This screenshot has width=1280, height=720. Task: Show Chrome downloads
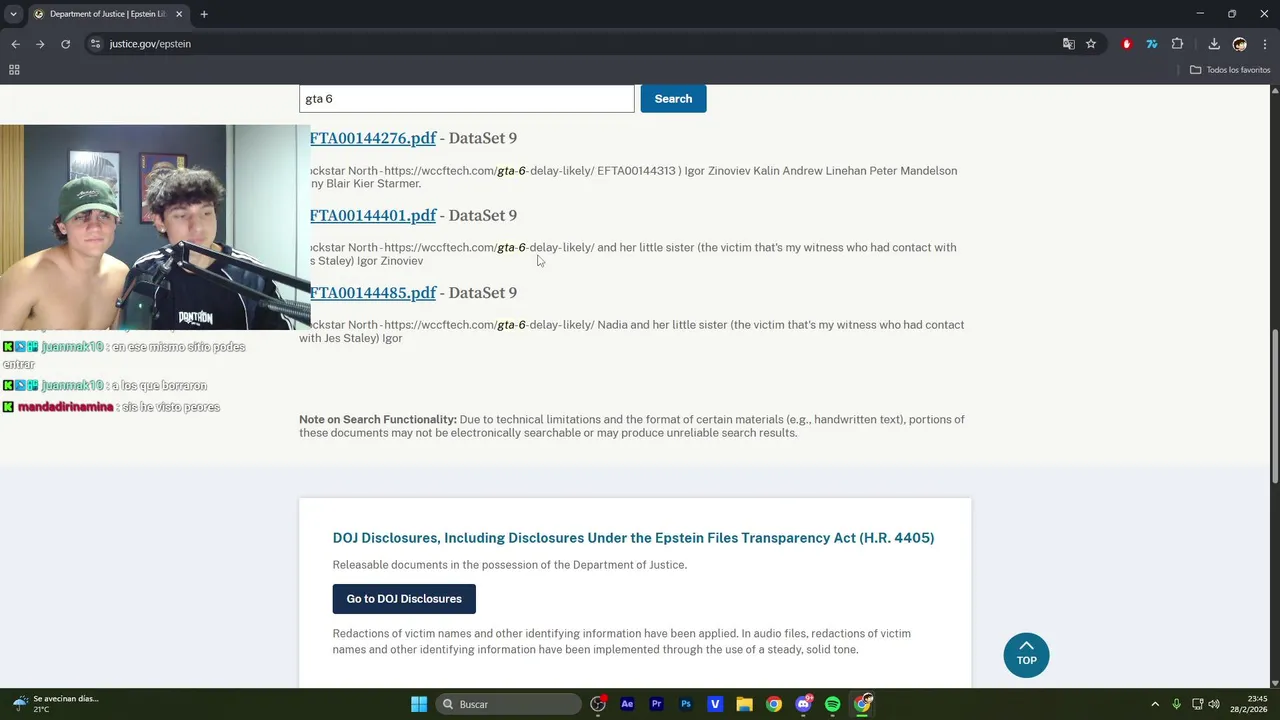tap(1214, 44)
